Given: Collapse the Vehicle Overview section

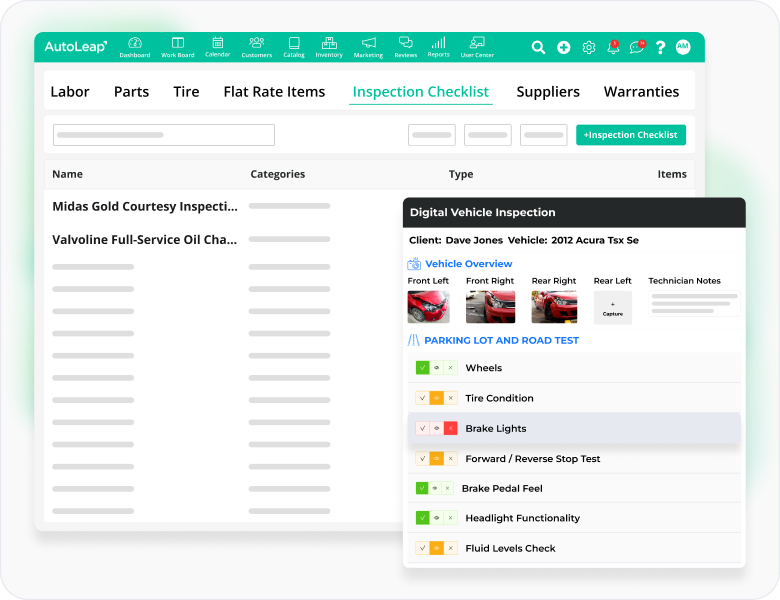Looking at the screenshot, I should (468, 264).
